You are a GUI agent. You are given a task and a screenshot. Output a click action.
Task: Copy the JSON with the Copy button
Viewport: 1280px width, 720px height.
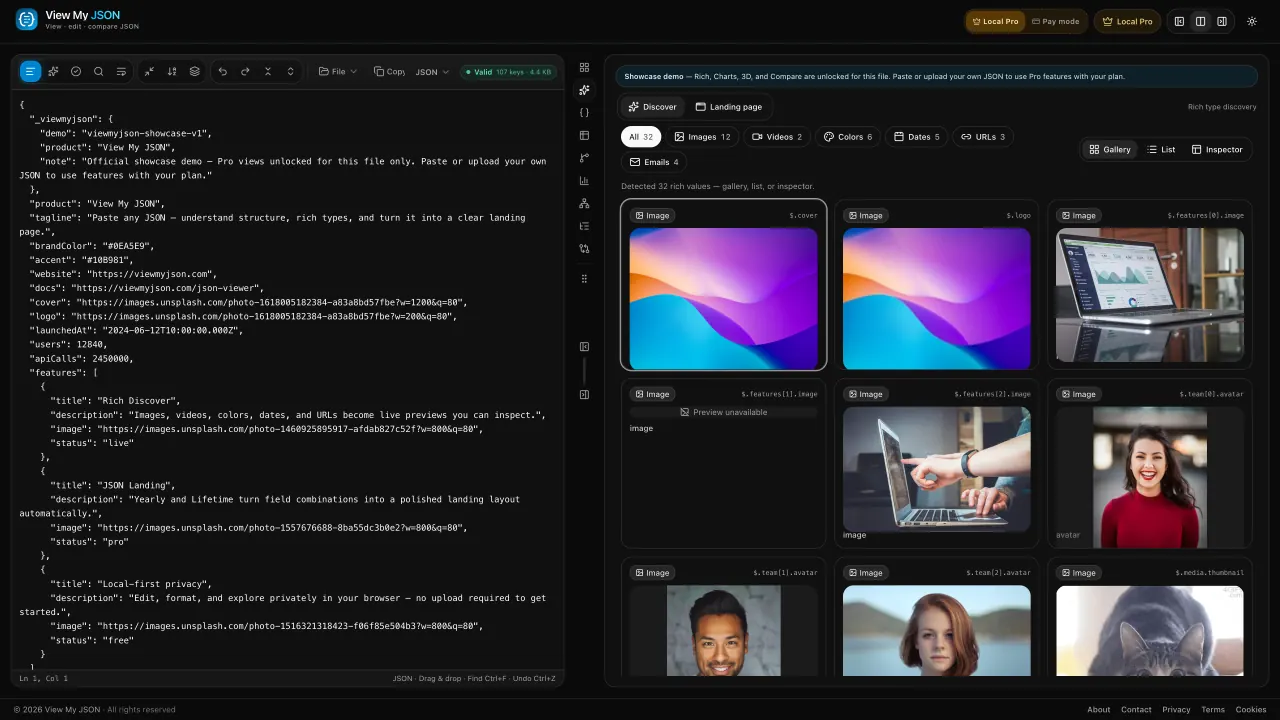389,72
